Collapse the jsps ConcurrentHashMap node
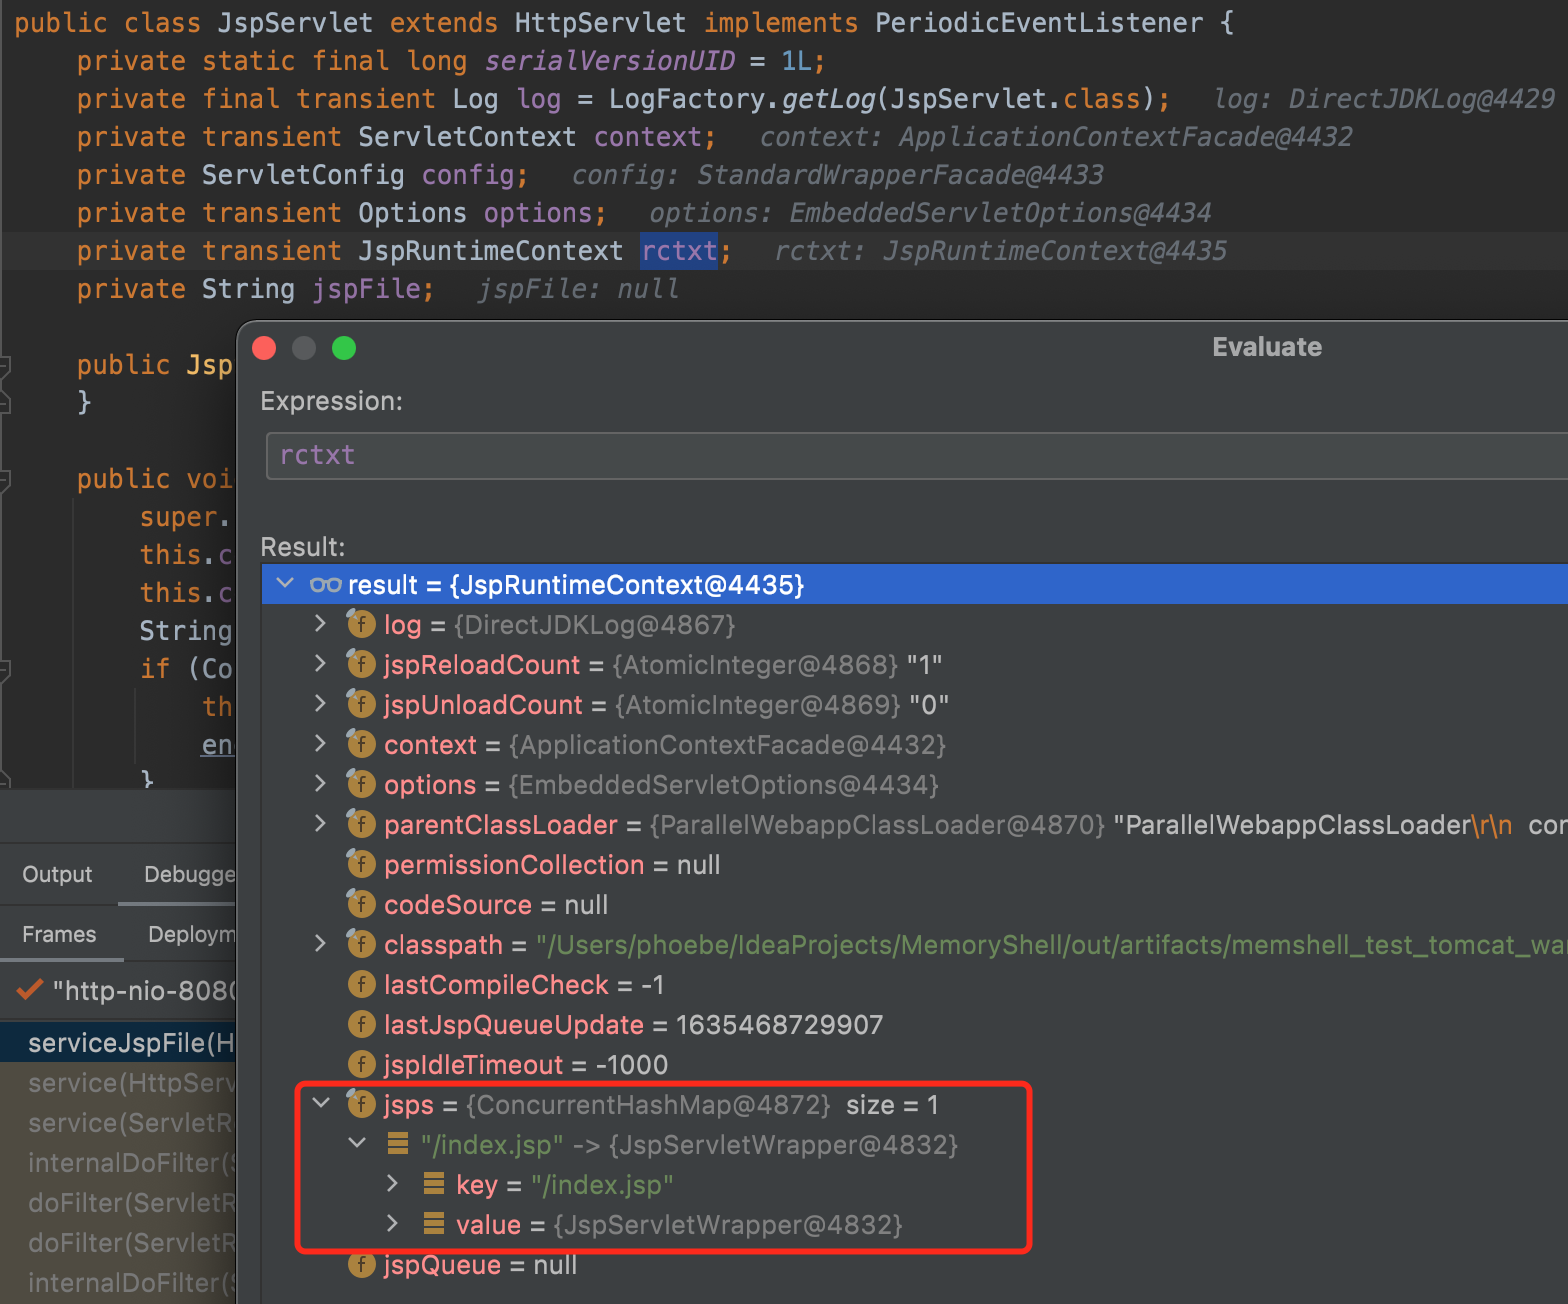 321,1103
